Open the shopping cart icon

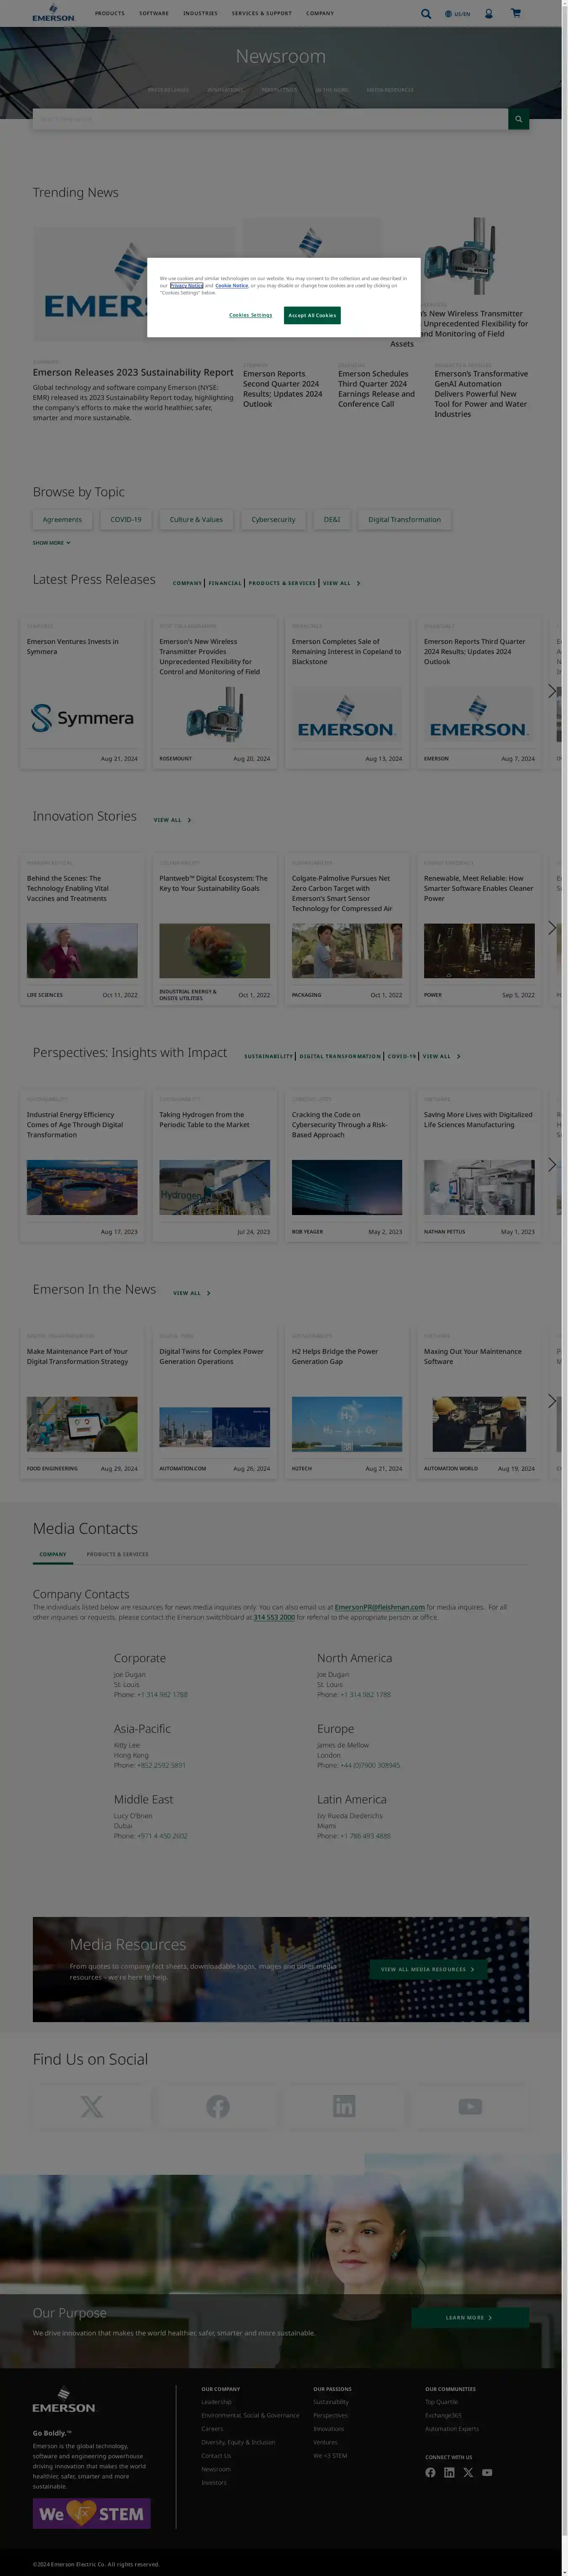click(x=516, y=14)
